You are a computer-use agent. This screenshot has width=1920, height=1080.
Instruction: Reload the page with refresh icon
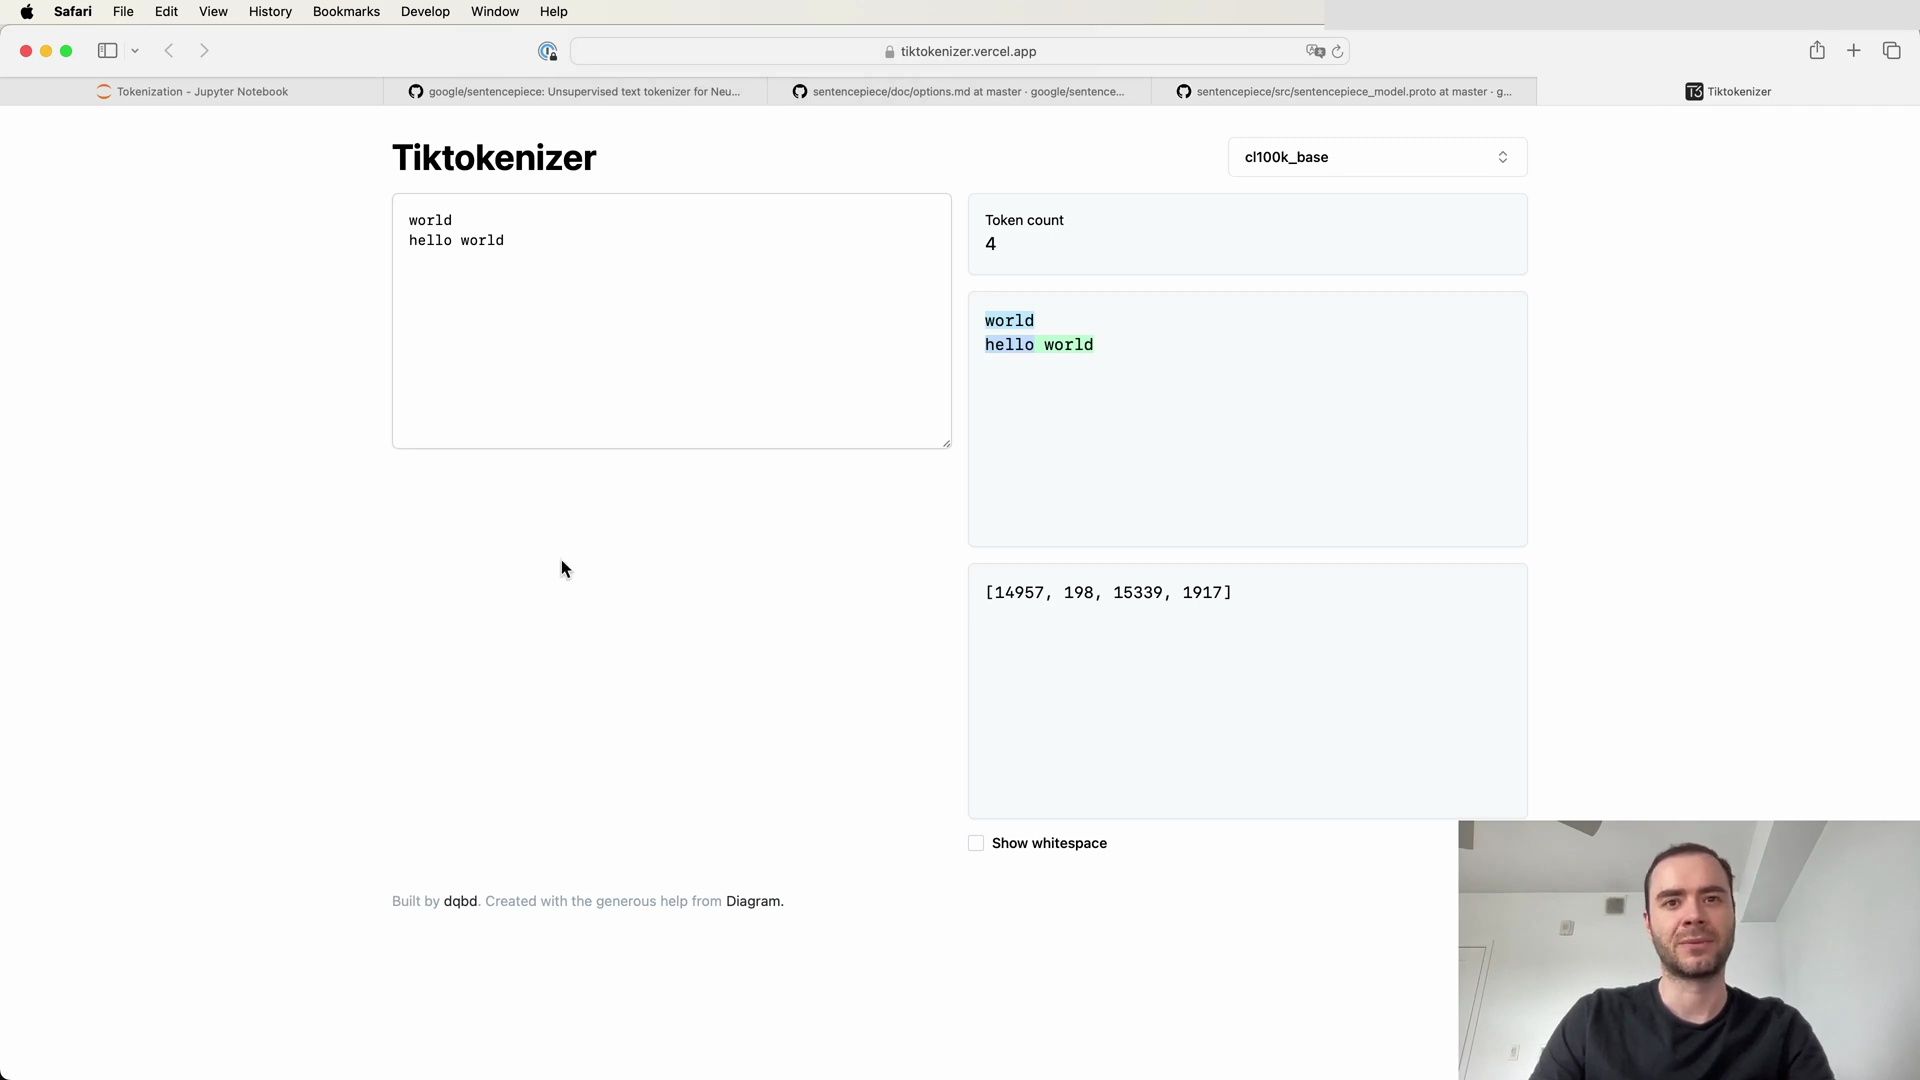tap(1338, 51)
